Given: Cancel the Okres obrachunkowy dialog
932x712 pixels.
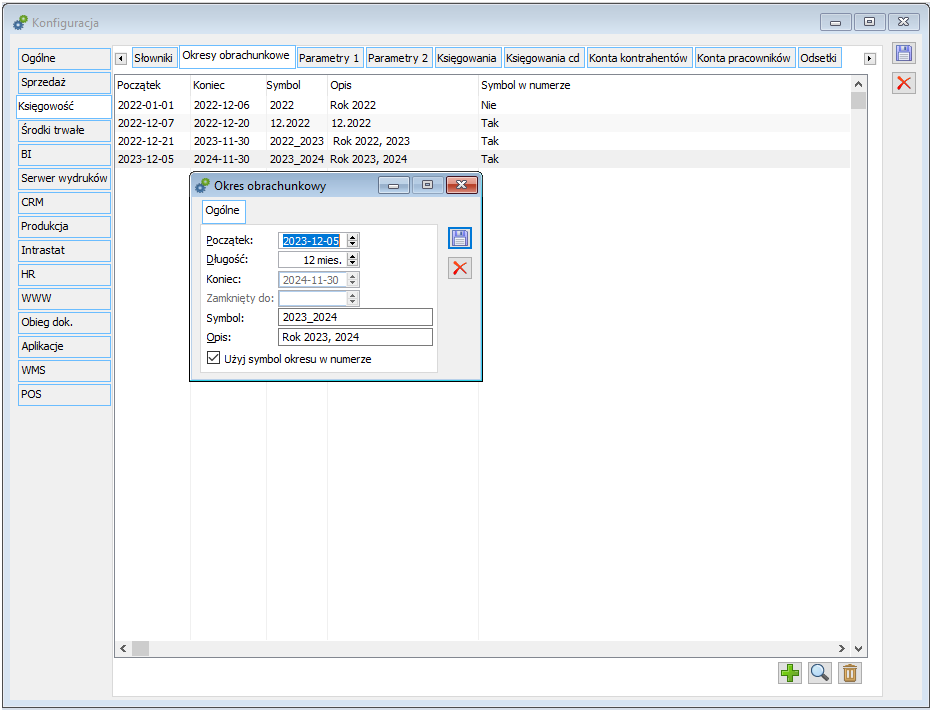Looking at the screenshot, I should point(459,268).
